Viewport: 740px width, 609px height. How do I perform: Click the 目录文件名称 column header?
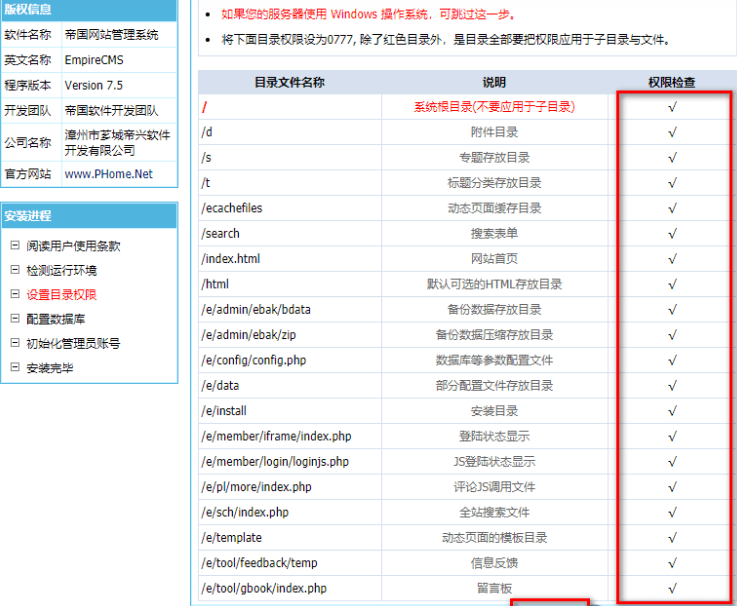(289, 82)
